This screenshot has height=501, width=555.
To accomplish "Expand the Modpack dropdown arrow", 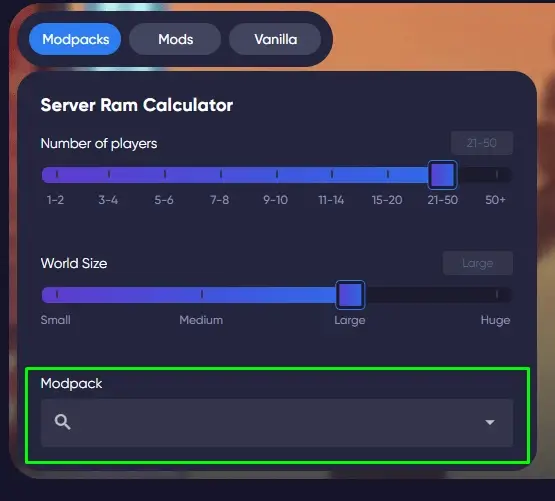I will tap(490, 422).
